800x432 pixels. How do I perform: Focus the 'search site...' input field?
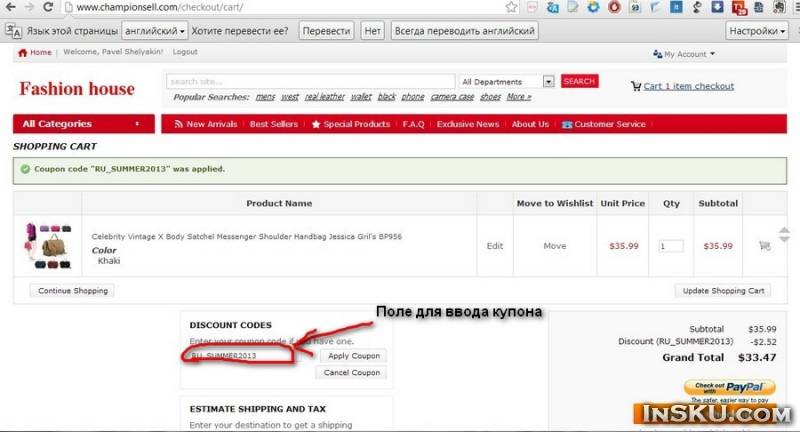click(x=310, y=82)
